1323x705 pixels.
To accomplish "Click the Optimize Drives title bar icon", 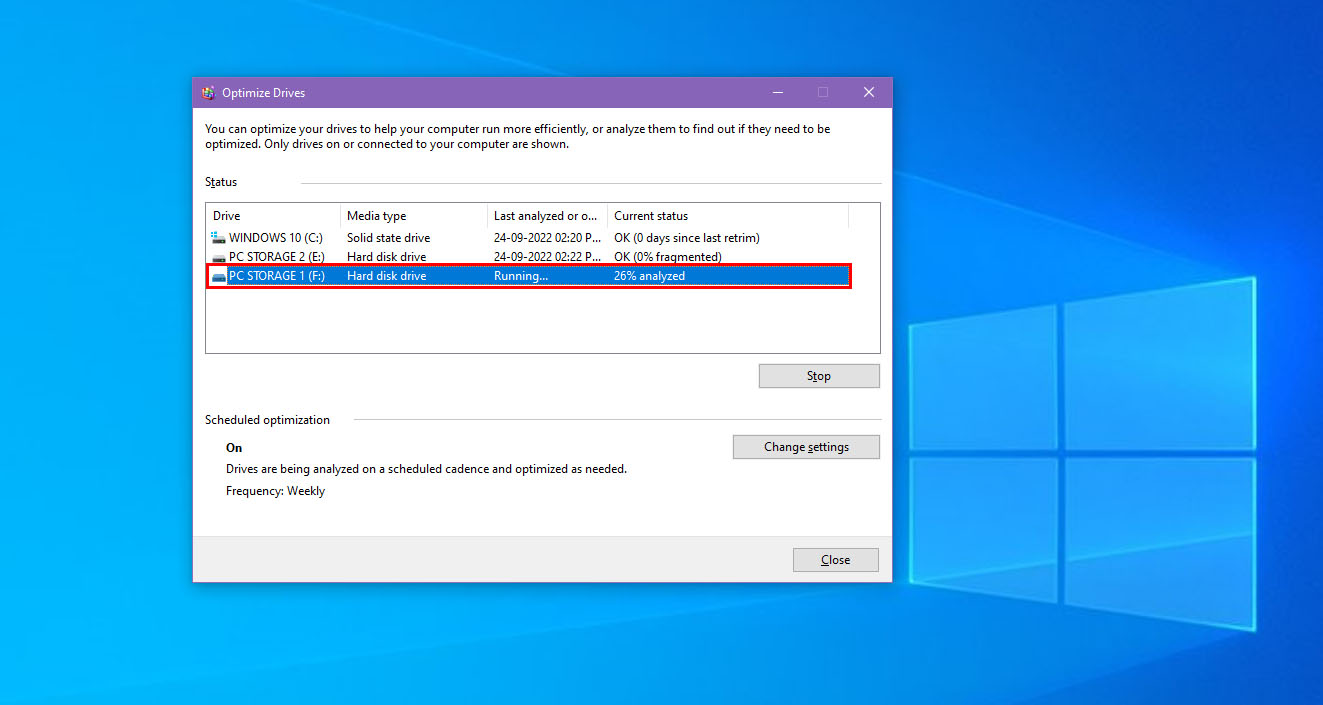I will [x=208, y=91].
